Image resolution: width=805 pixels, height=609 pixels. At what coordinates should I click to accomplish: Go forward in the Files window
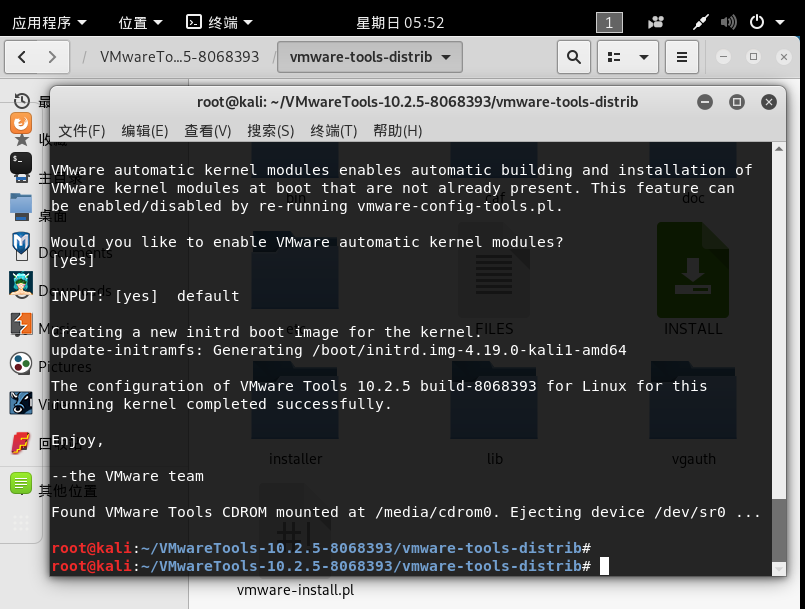[52, 56]
